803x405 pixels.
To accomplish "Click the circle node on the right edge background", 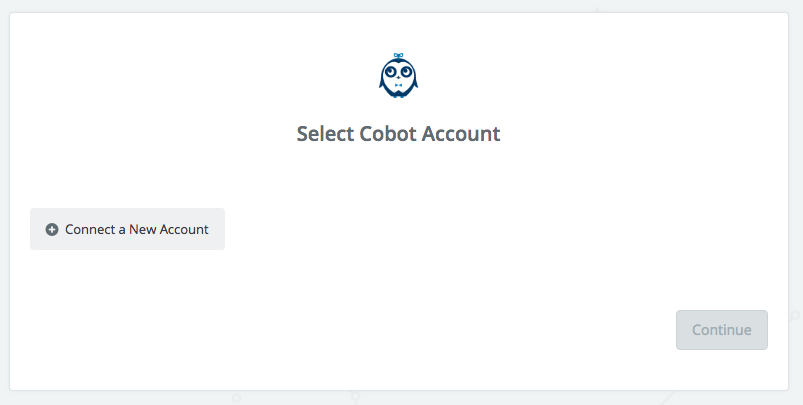I will tap(796, 315).
